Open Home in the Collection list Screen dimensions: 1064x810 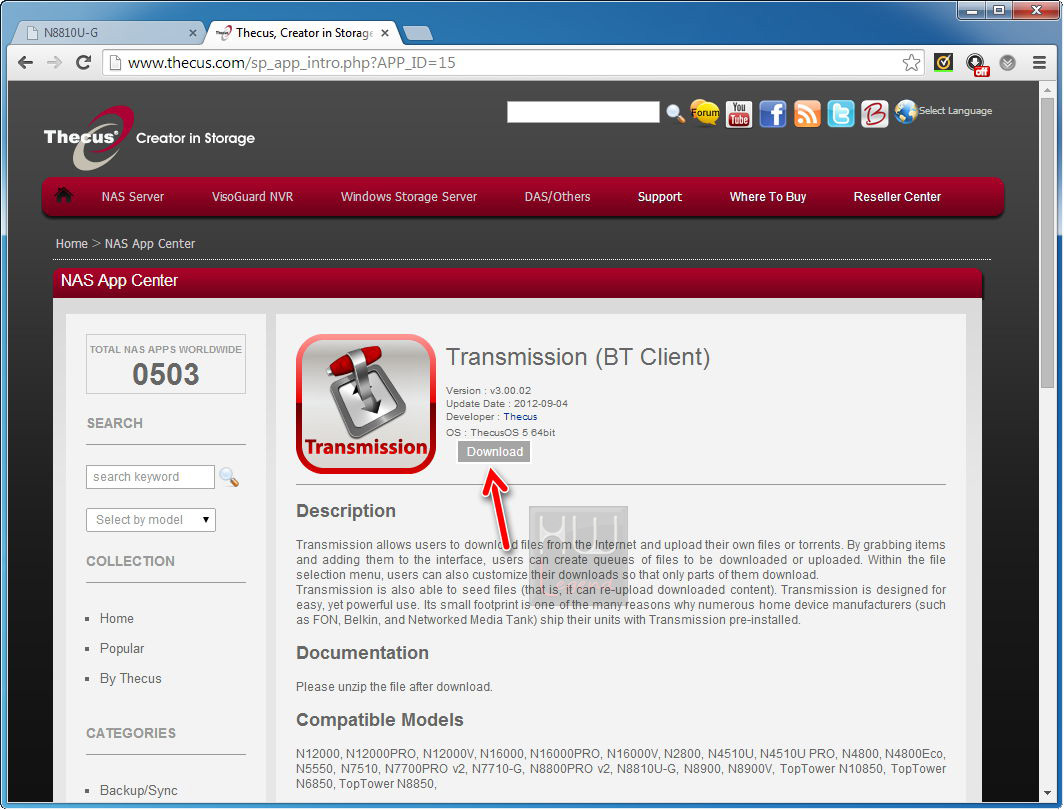(117, 619)
